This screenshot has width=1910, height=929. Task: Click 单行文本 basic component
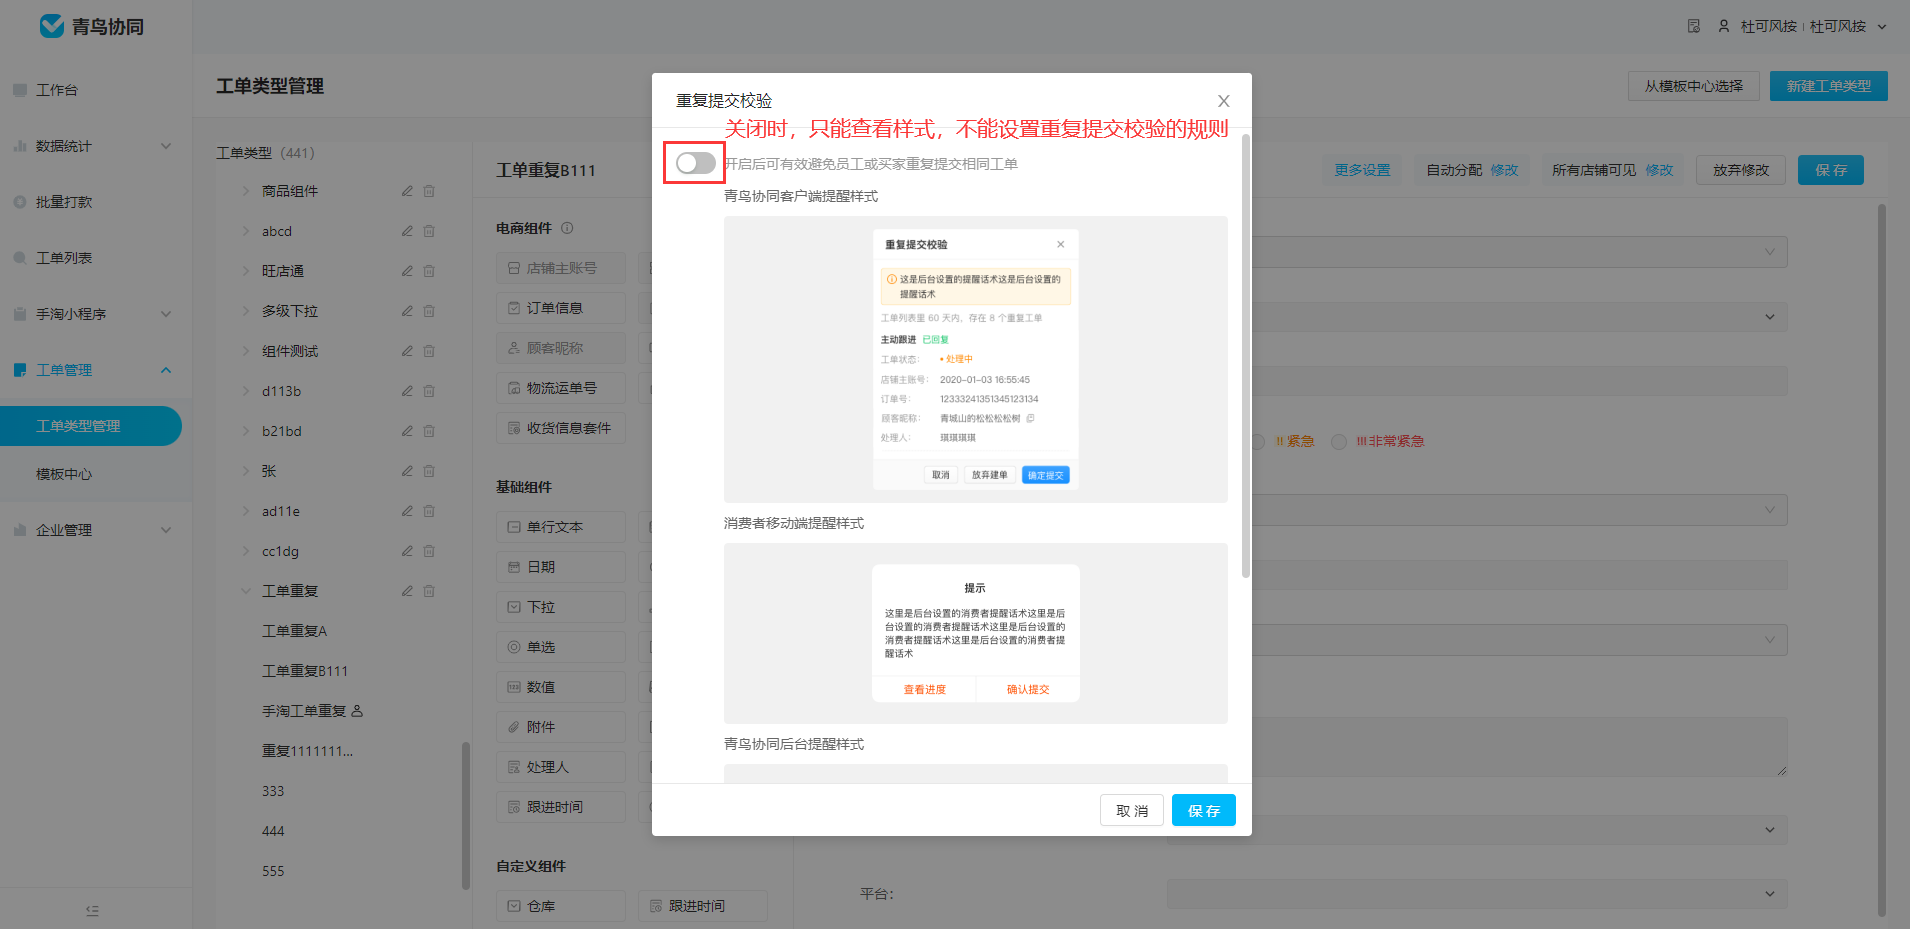coord(561,527)
